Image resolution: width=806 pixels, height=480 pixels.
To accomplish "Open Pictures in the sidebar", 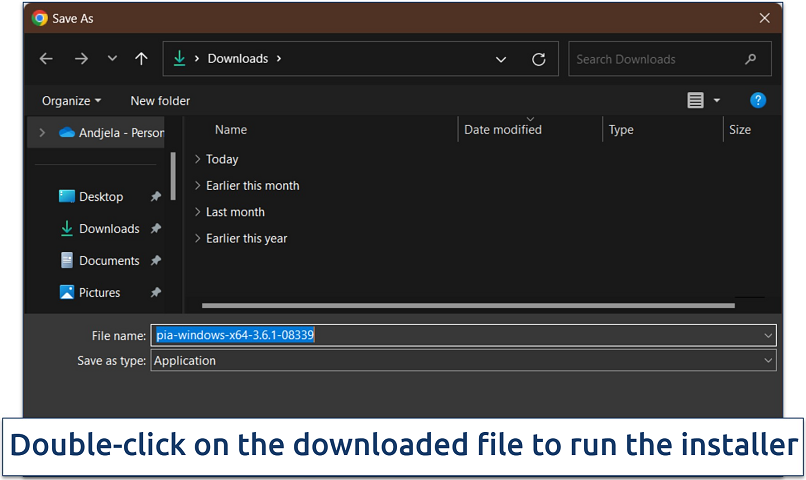I will click(x=99, y=293).
